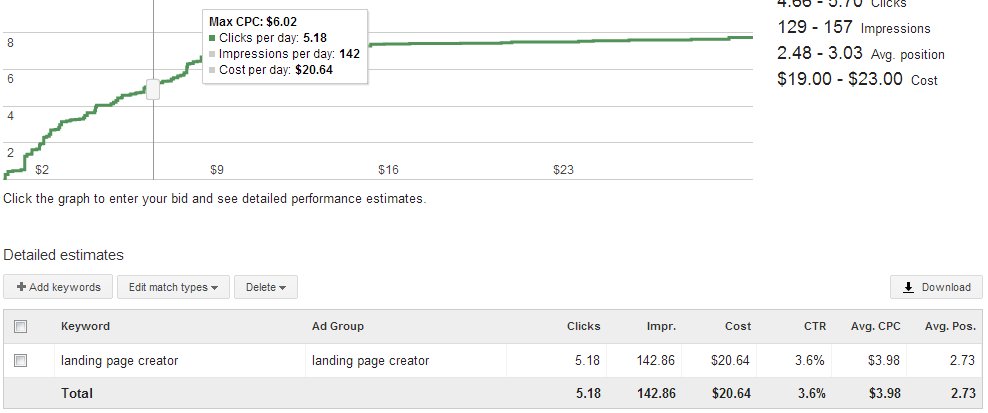This screenshot has height=413, width=988.
Task: Expand the Delete dropdown menu
Action: click(x=266, y=287)
